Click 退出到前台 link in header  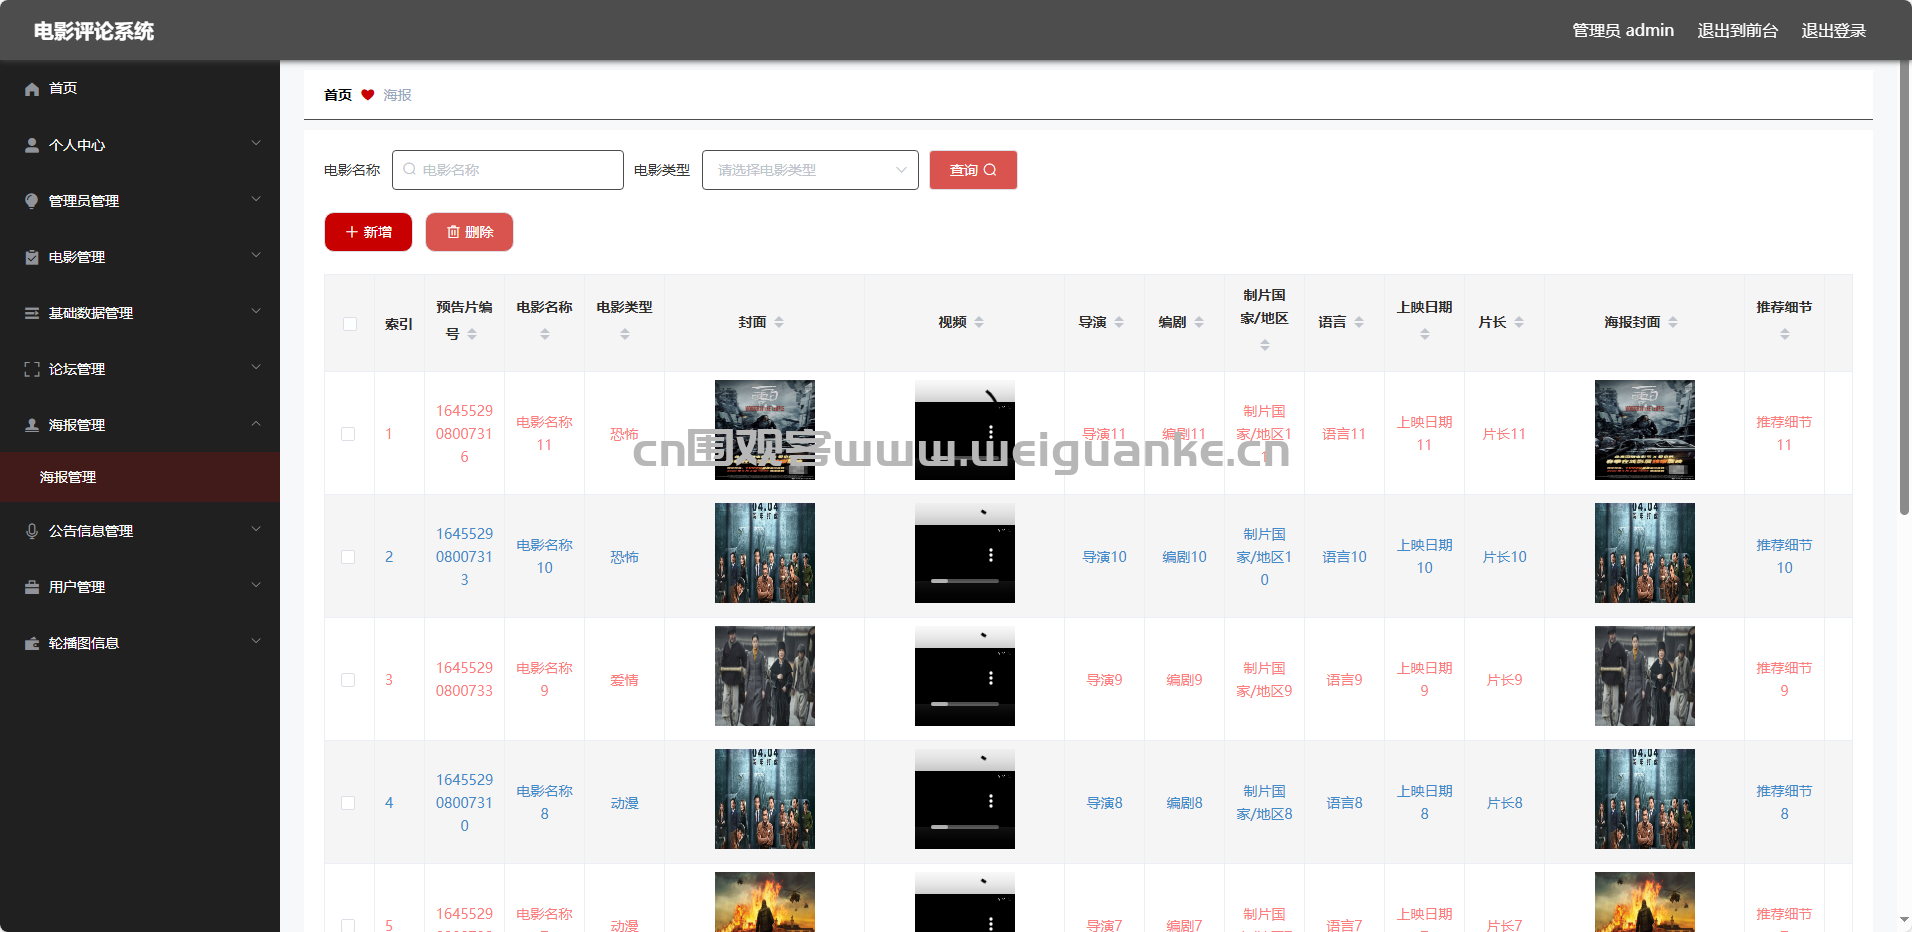click(x=1737, y=31)
